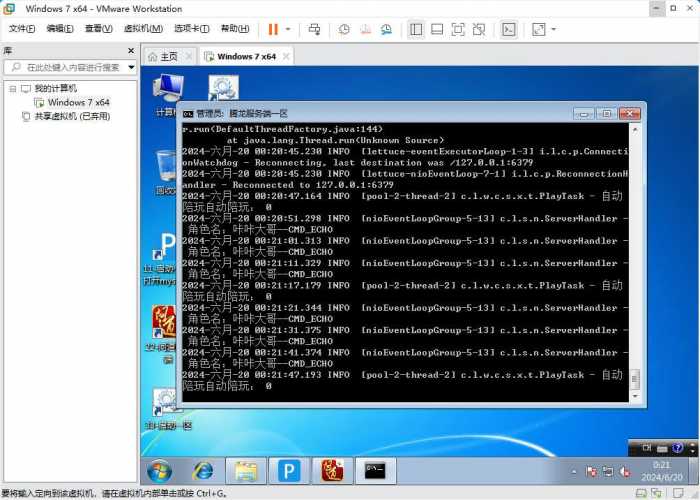The image size is (700, 500).
Task: Close the Windows 7 x64 tab
Action: tap(286, 57)
